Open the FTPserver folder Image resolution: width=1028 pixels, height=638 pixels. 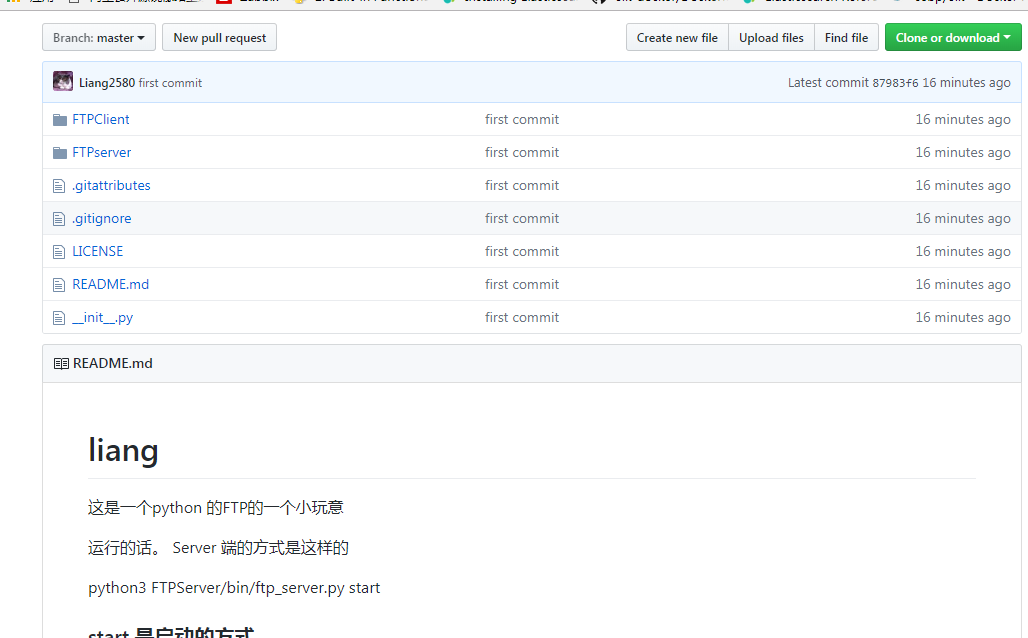[x=102, y=152]
